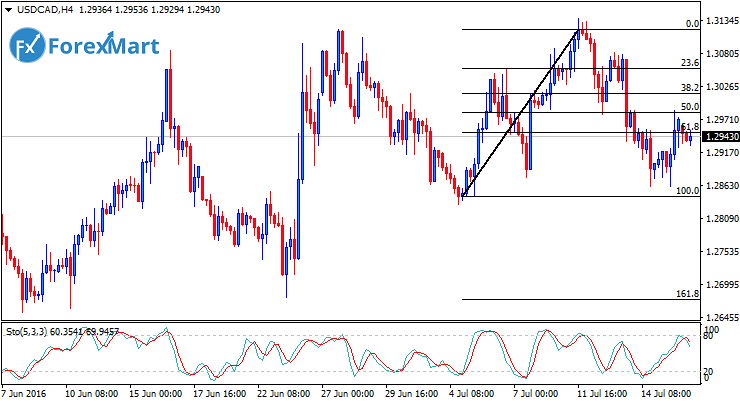Click the 38.2 Fibonacci retracement label
740x401 pixels.
coord(689,88)
